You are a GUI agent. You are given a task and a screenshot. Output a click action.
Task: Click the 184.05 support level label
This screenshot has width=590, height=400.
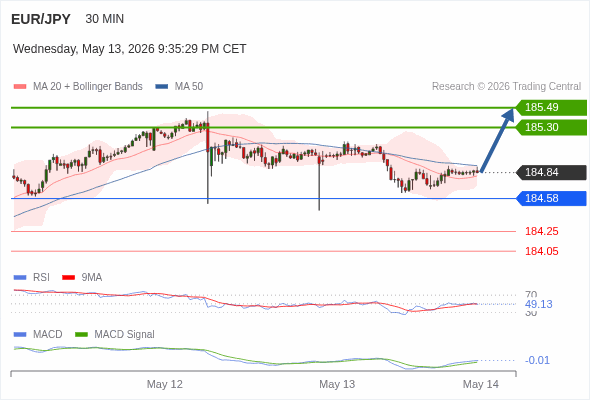click(542, 251)
